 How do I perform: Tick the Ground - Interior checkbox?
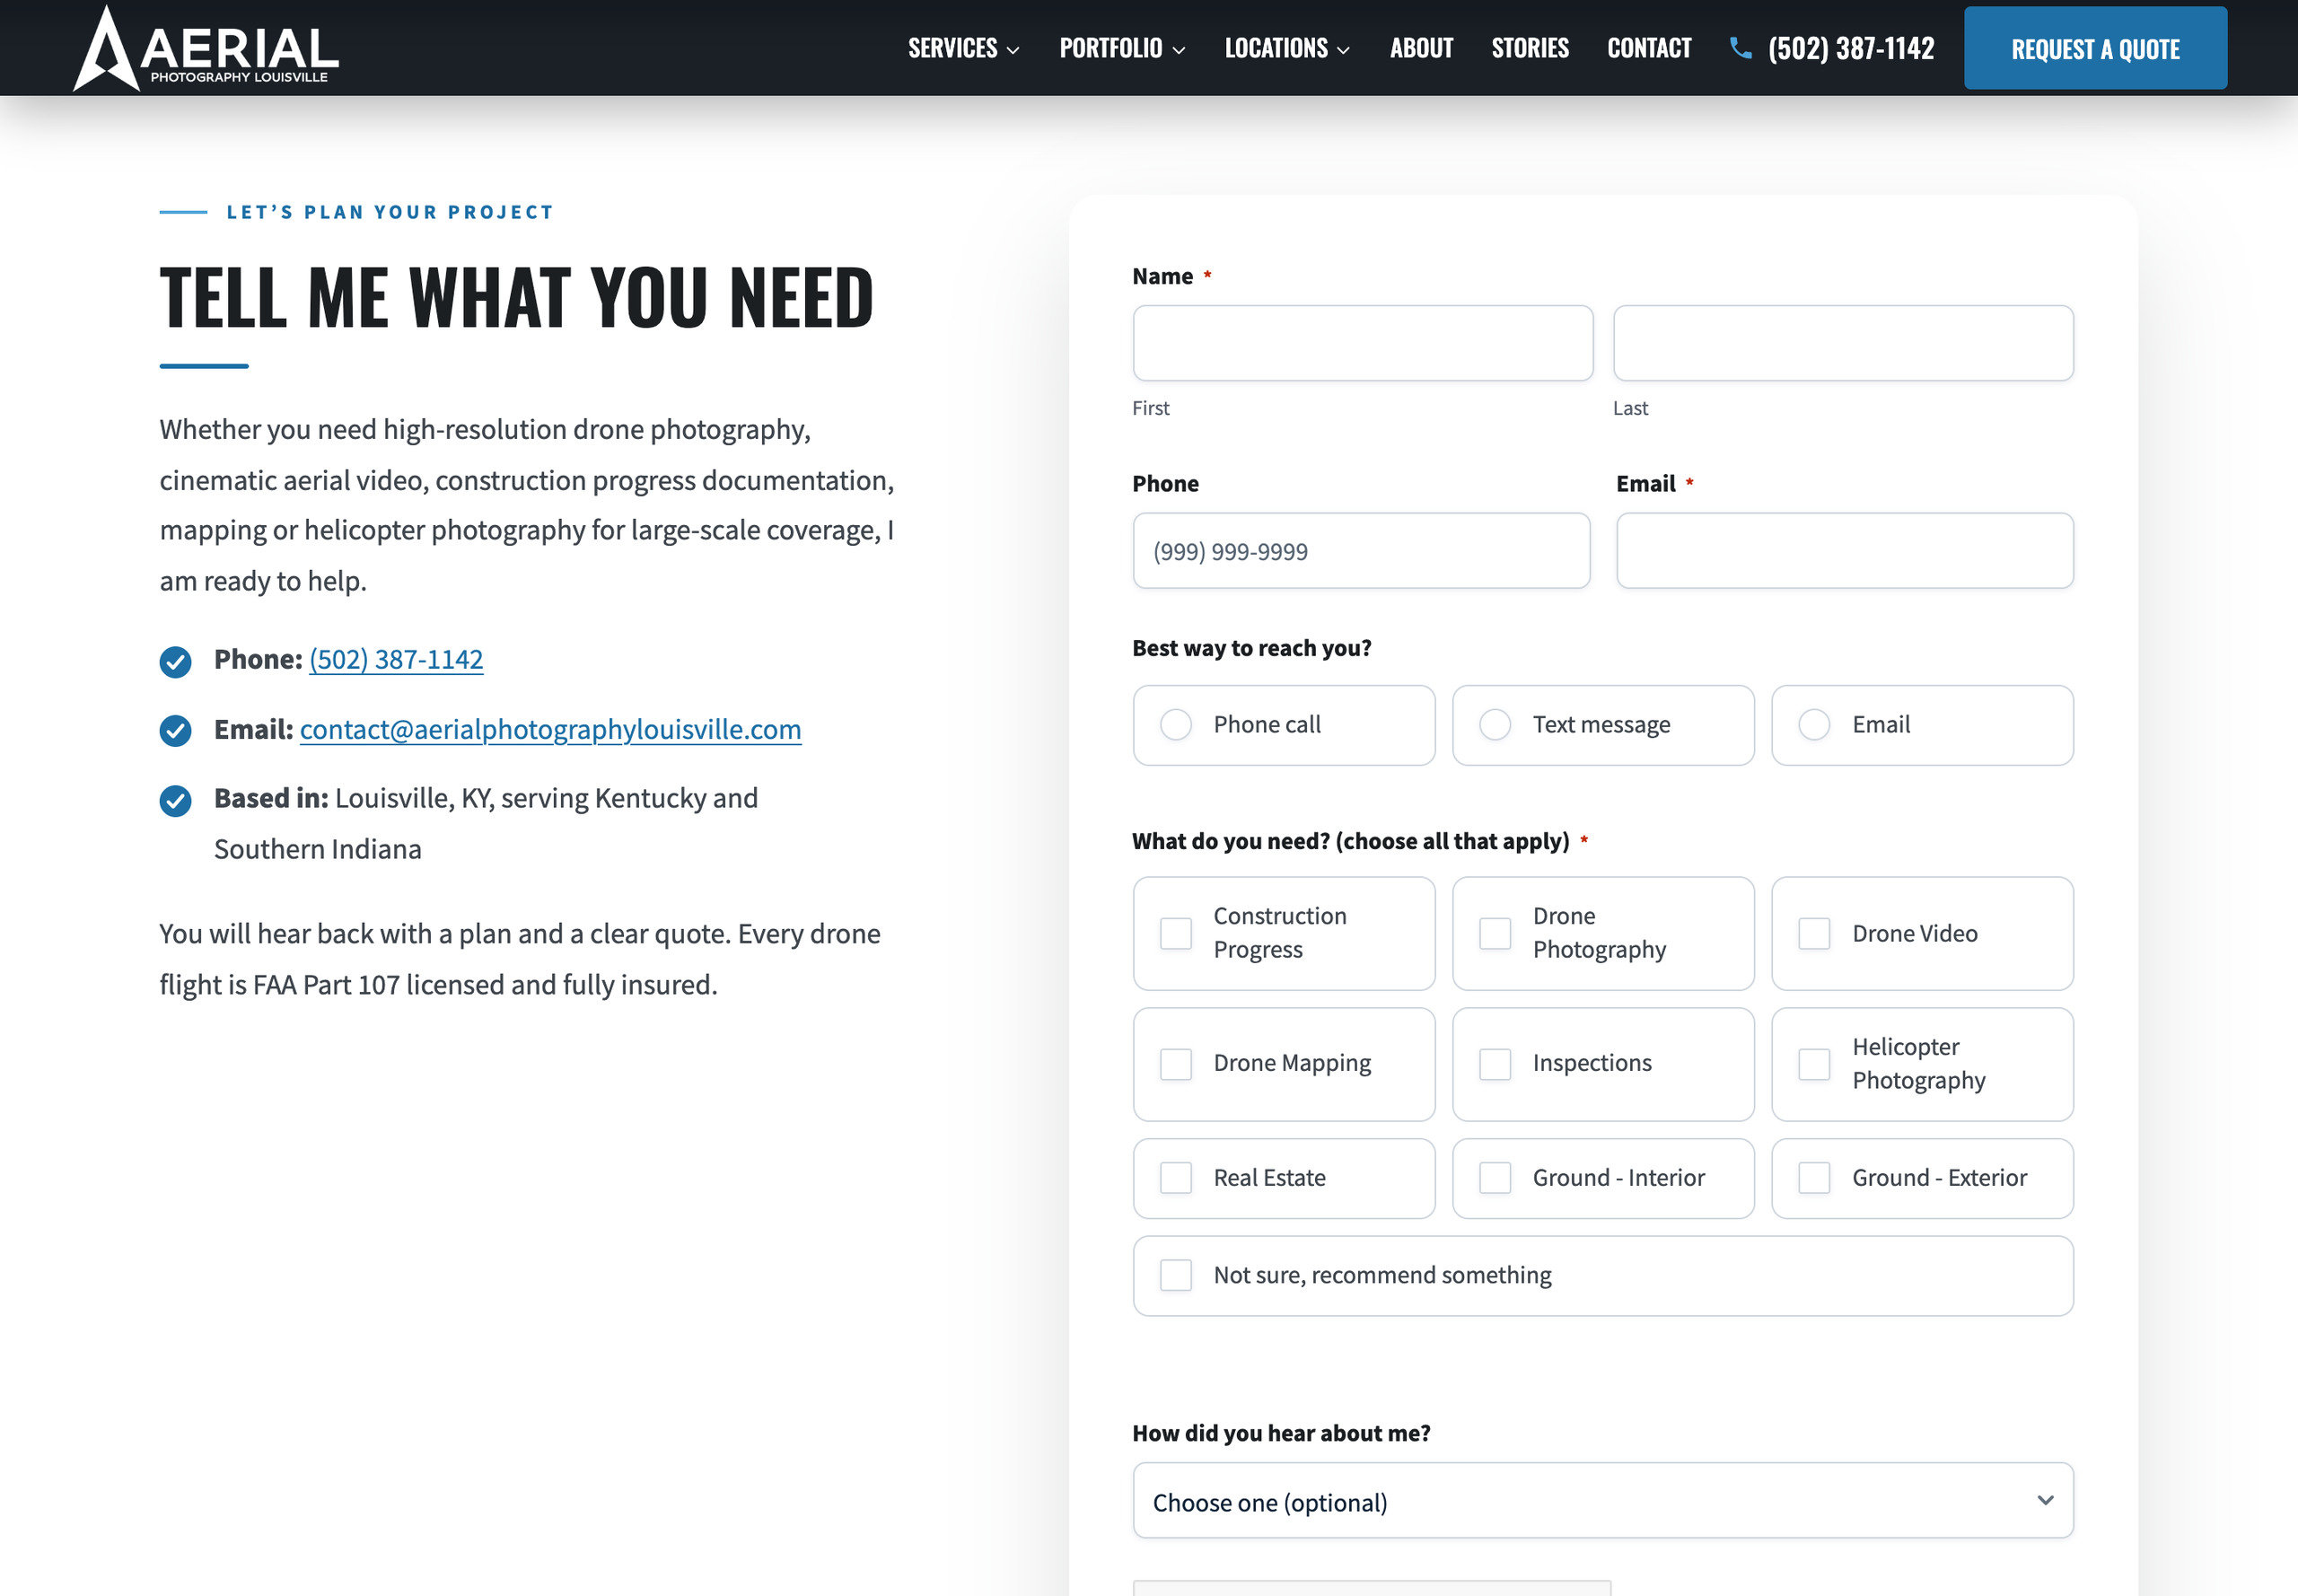[x=1494, y=1178]
